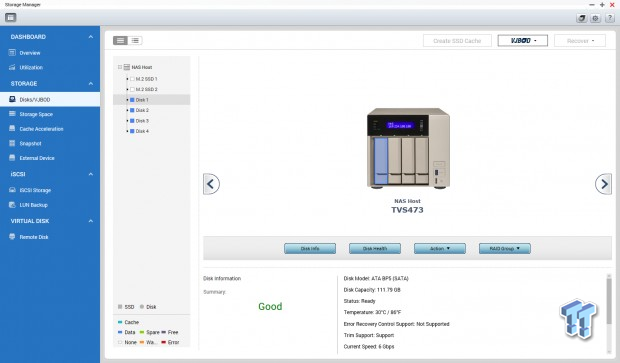Viewport: 620px width, 363px height.
Task: Open the LUN Backup page
Action: [34, 204]
